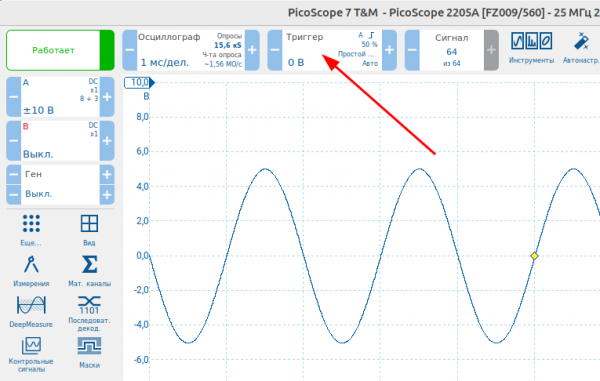Open Последоват. декод. serial decoding
Screen dimensions: 600x381
pyautogui.click(x=90, y=313)
